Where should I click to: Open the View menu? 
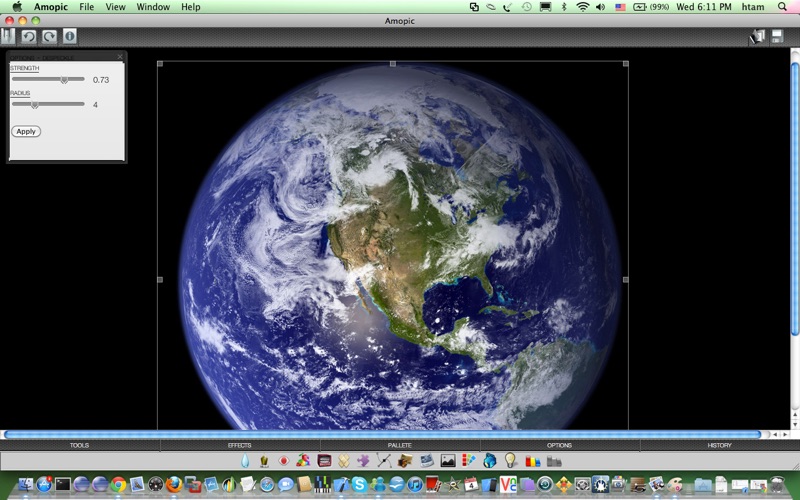(x=115, y=7)
